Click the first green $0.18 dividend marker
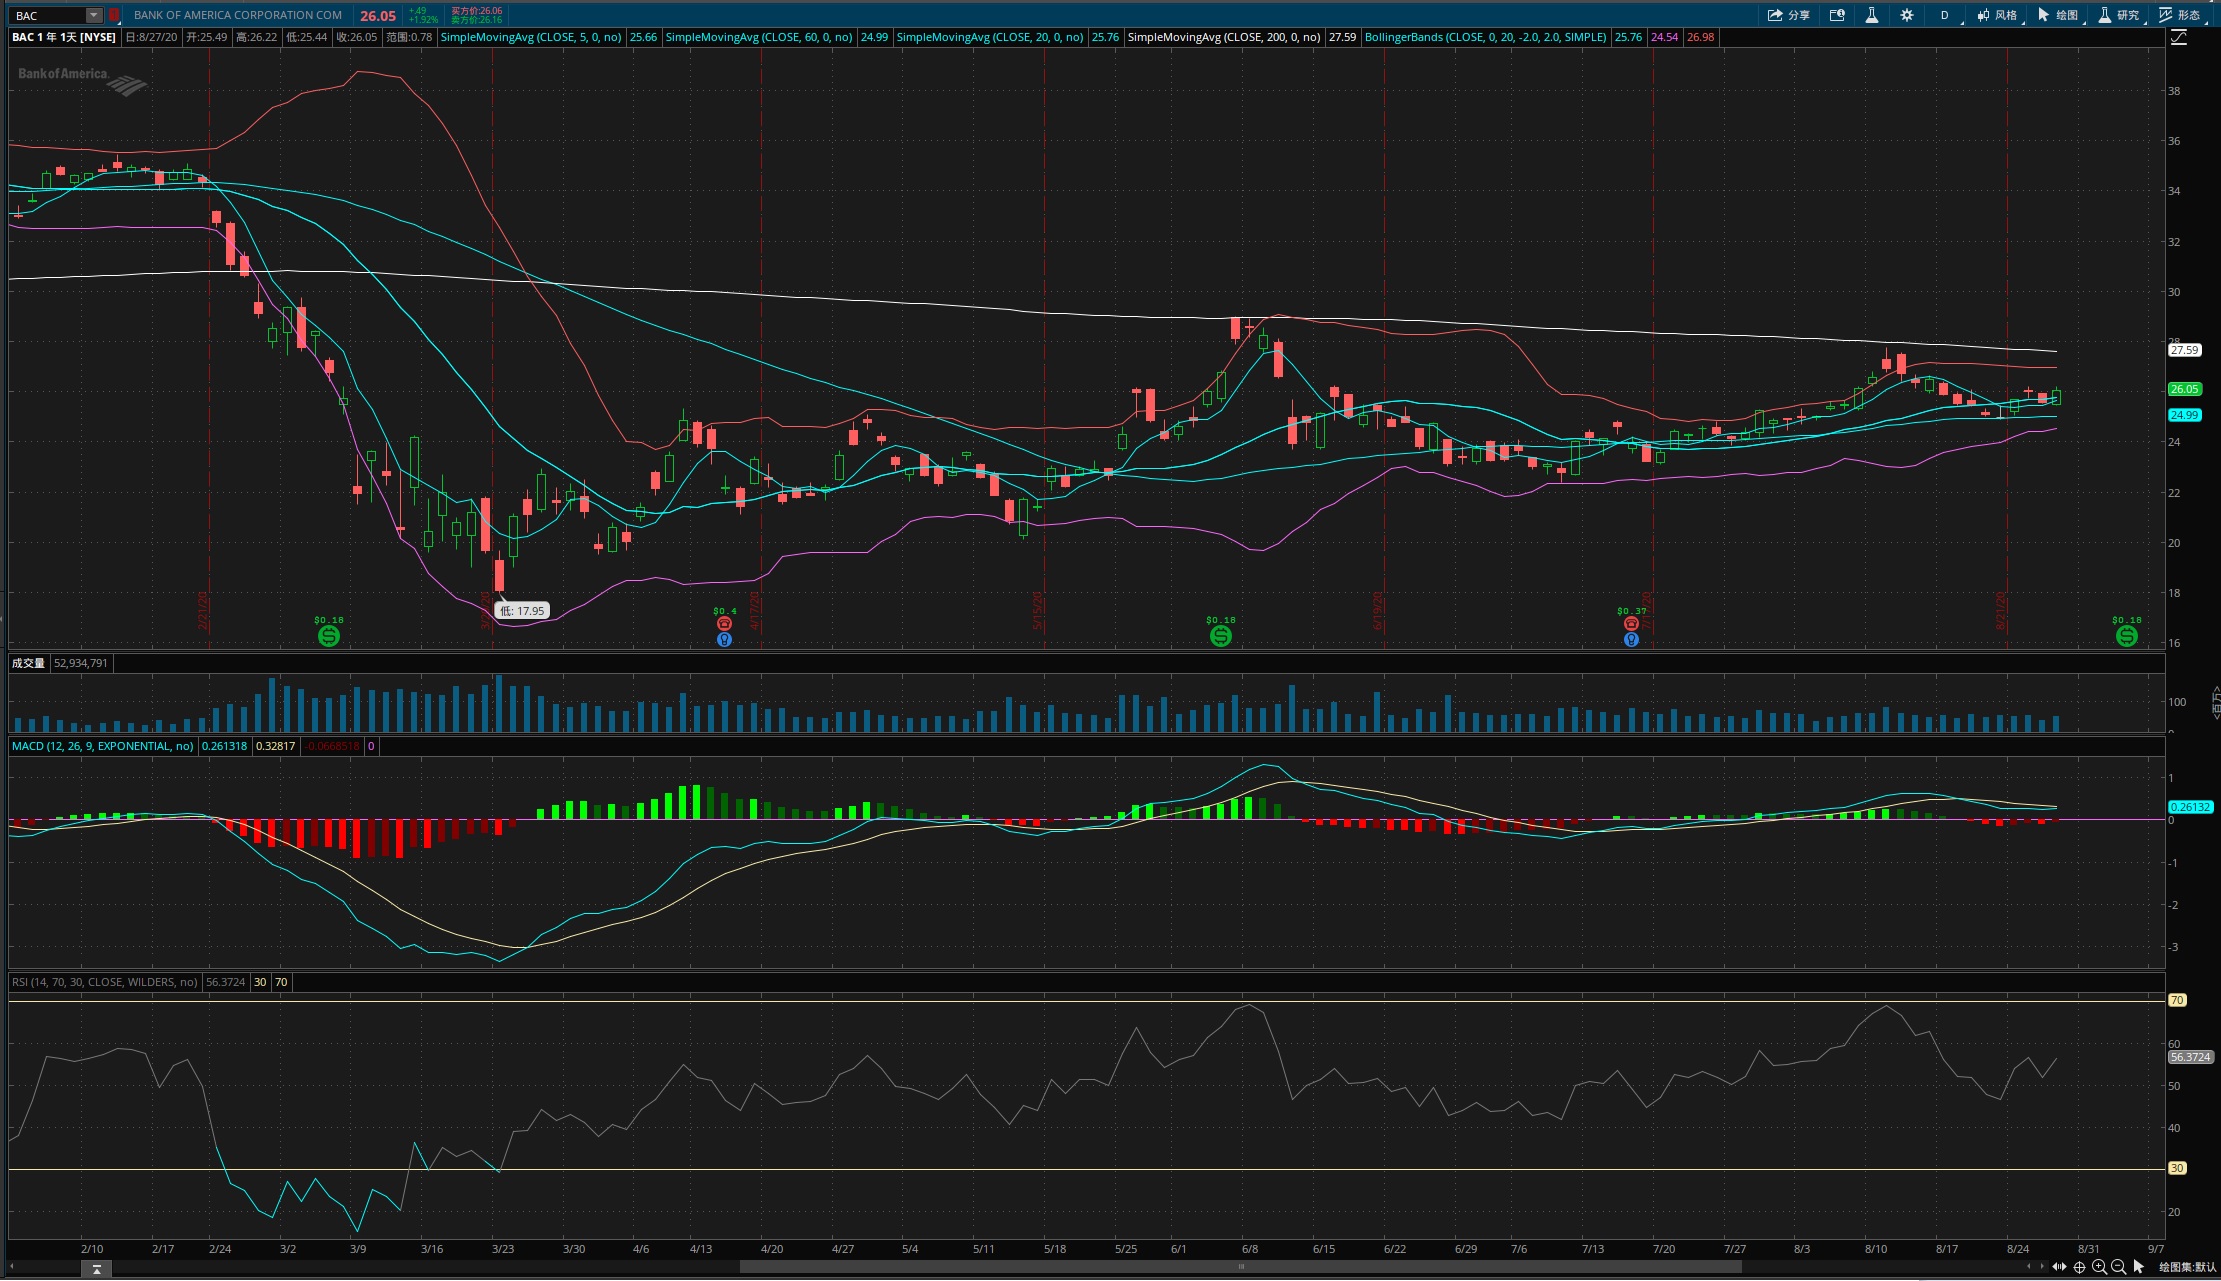Viewport: 2221px width, 1281px height. point(328,636)
